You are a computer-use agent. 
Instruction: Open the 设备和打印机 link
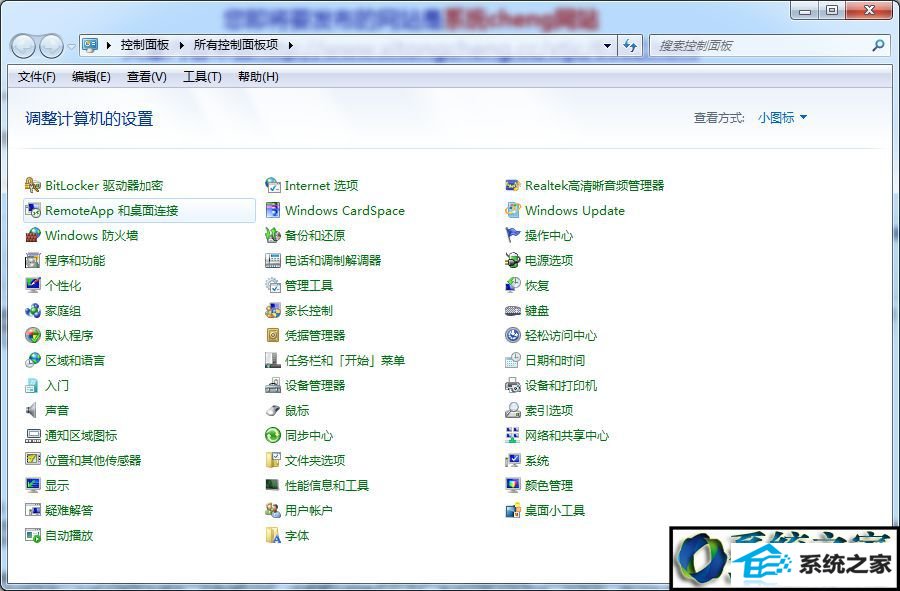561,386
